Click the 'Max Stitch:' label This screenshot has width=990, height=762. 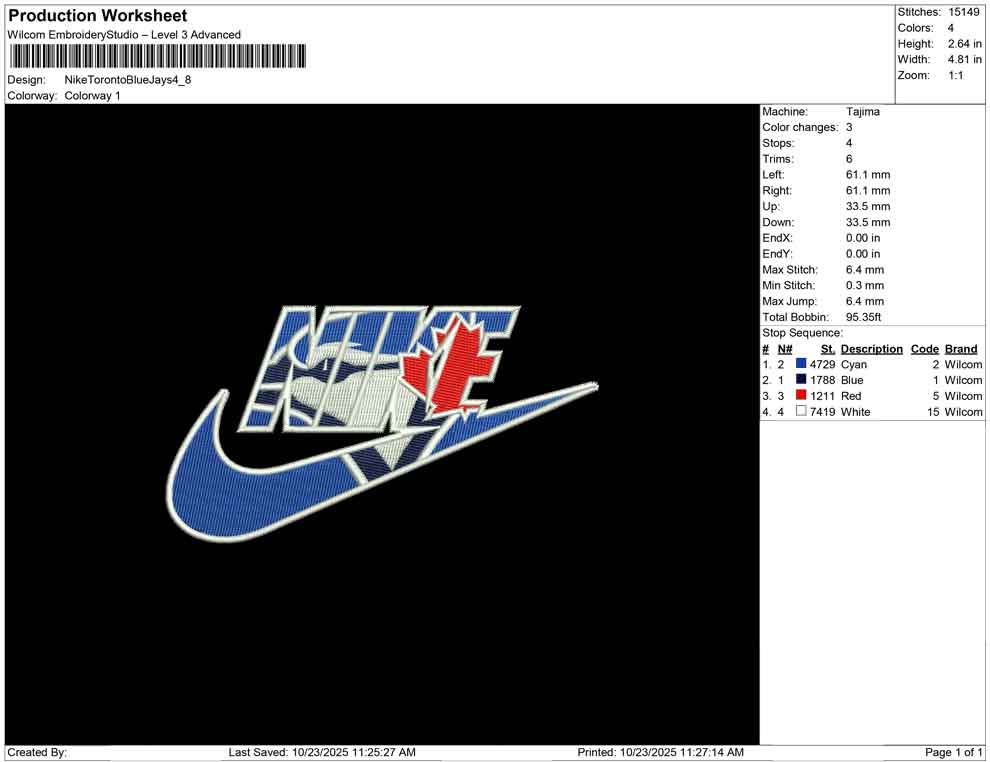click(790, 270)
